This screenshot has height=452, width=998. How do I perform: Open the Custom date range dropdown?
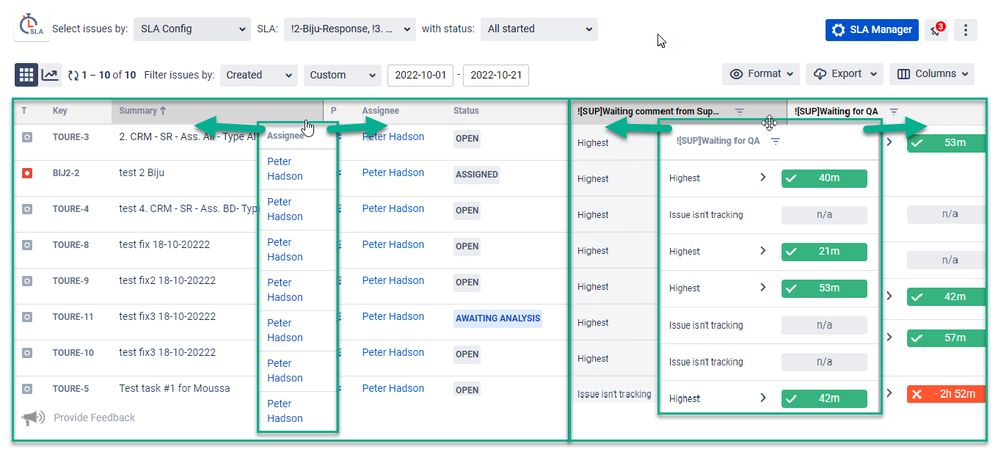click(342, 75)
